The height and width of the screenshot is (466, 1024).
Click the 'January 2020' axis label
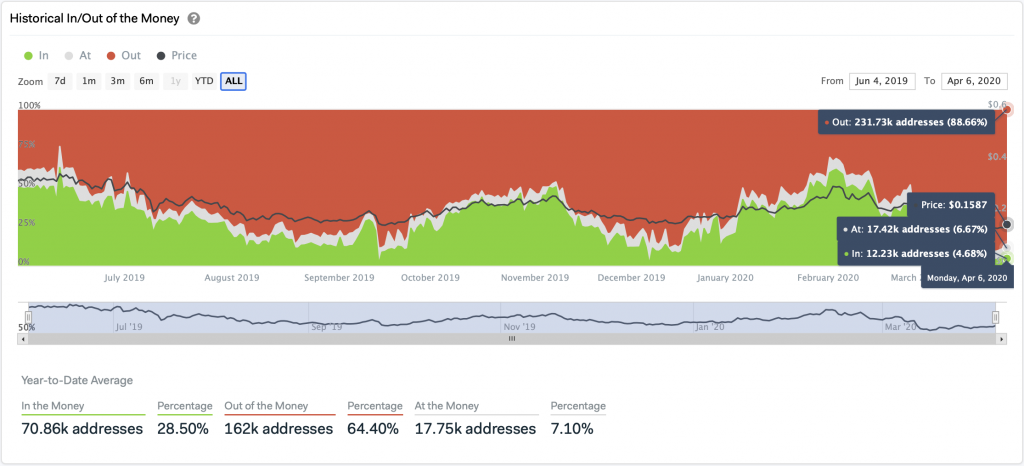pos(725,277)
